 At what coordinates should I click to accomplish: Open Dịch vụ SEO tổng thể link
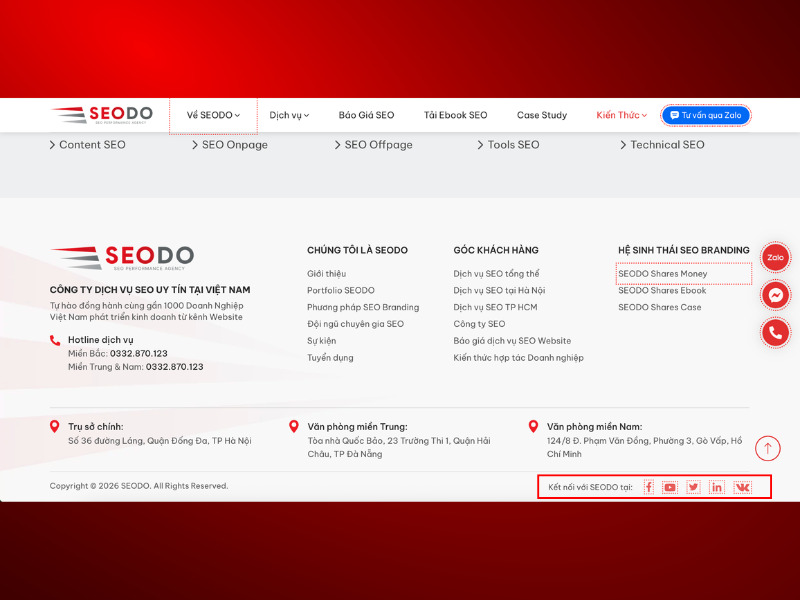click(496, 274)
